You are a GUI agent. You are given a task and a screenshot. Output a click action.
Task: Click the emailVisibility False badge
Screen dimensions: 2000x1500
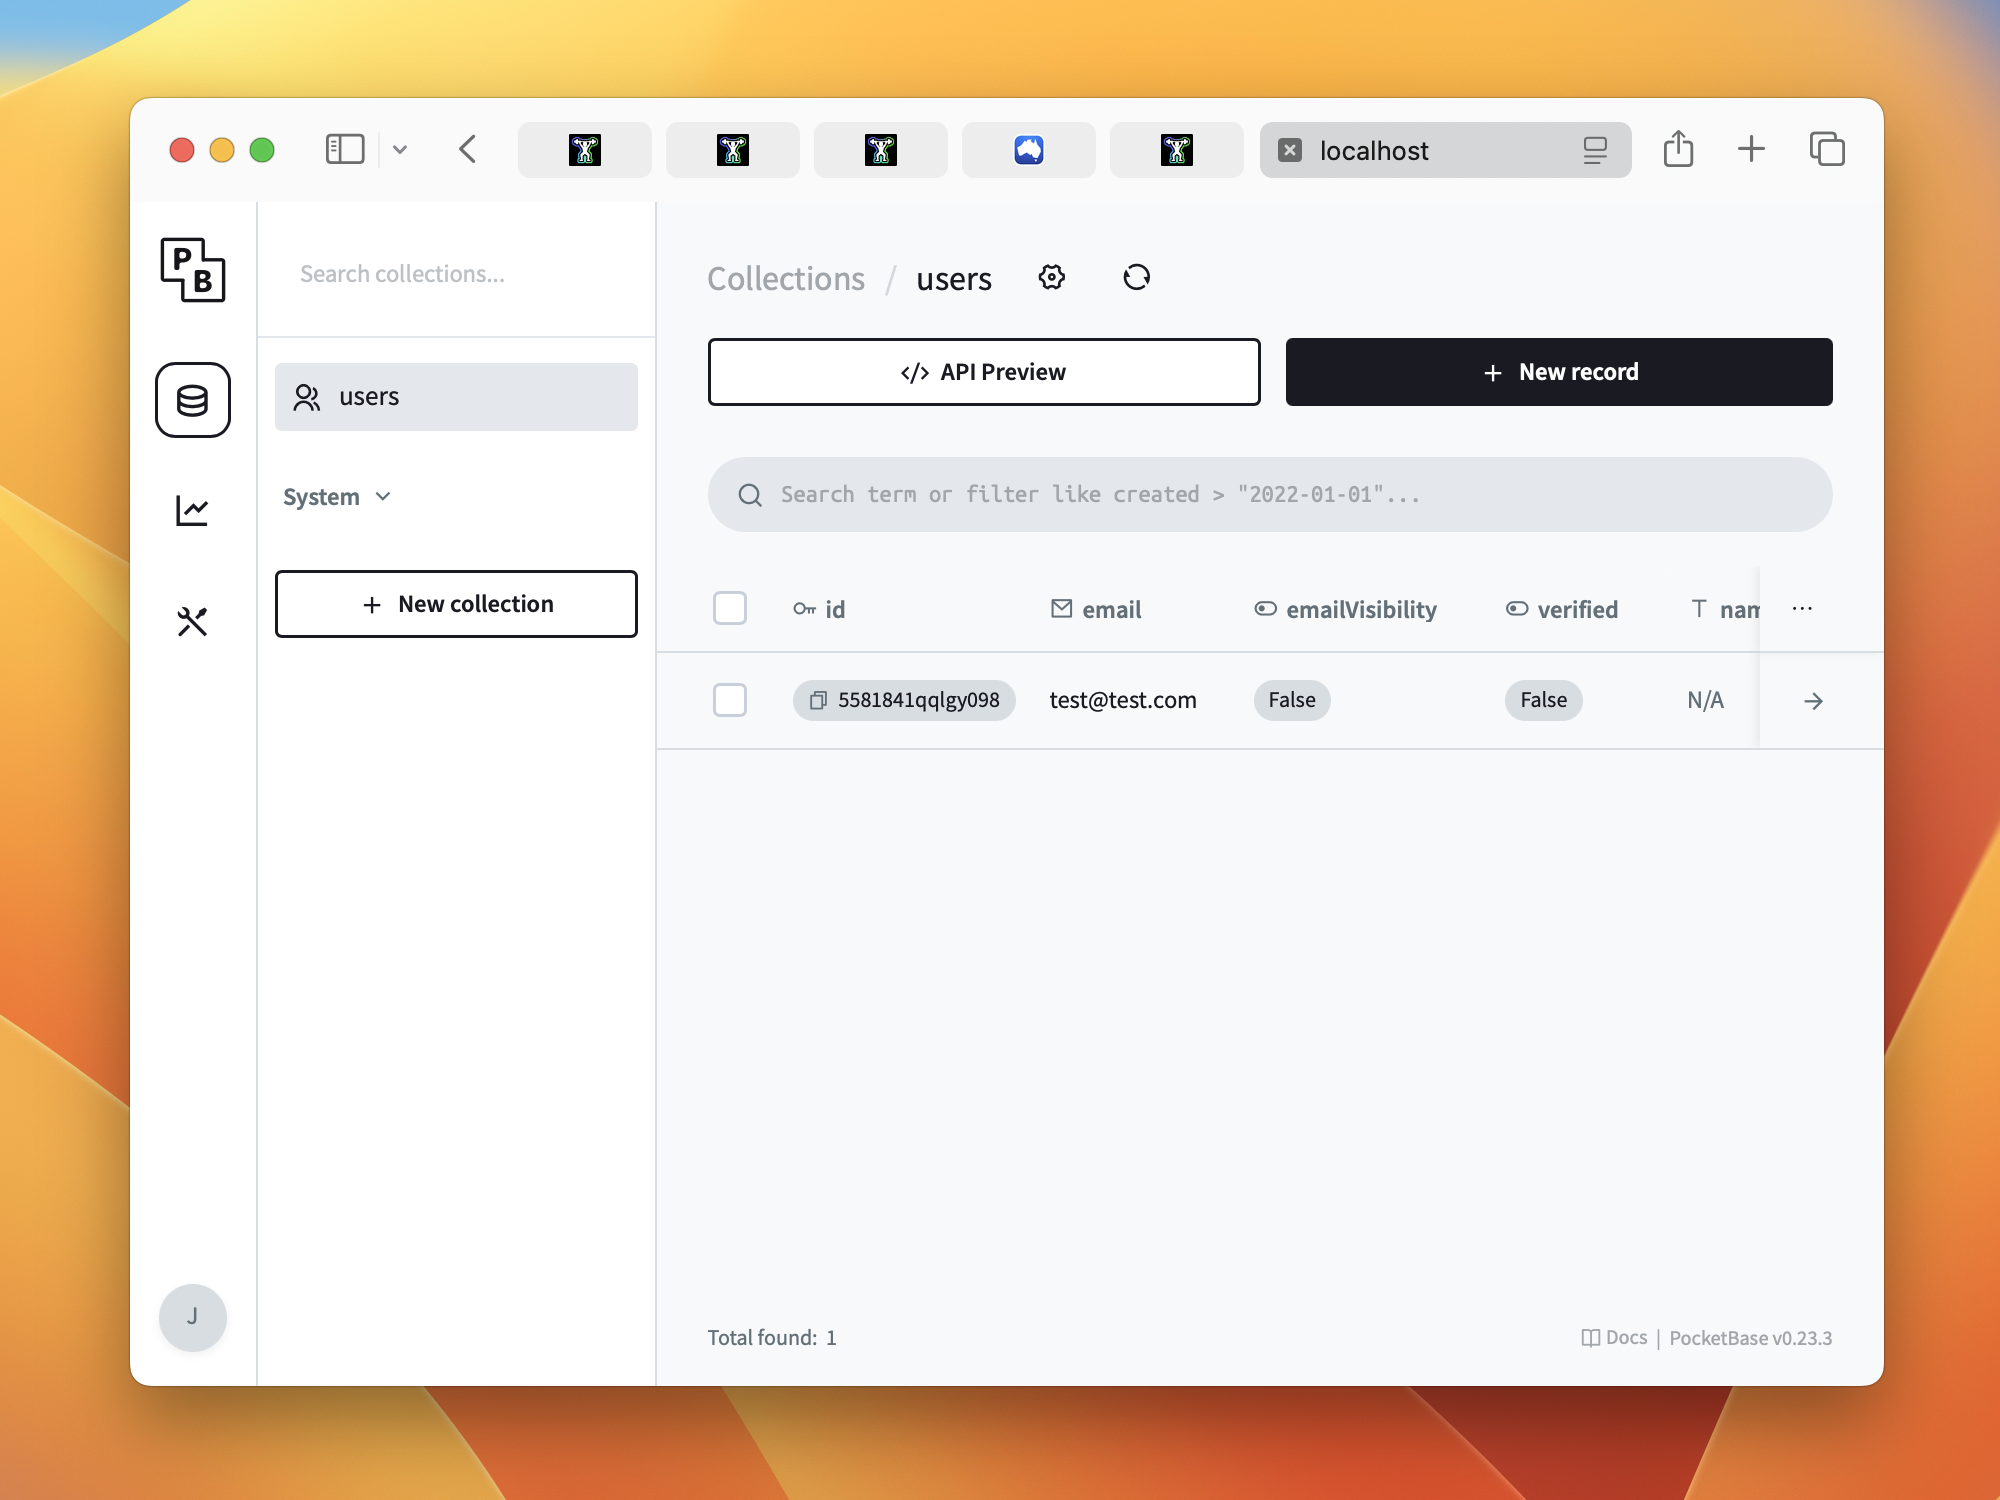(1292, 700)
